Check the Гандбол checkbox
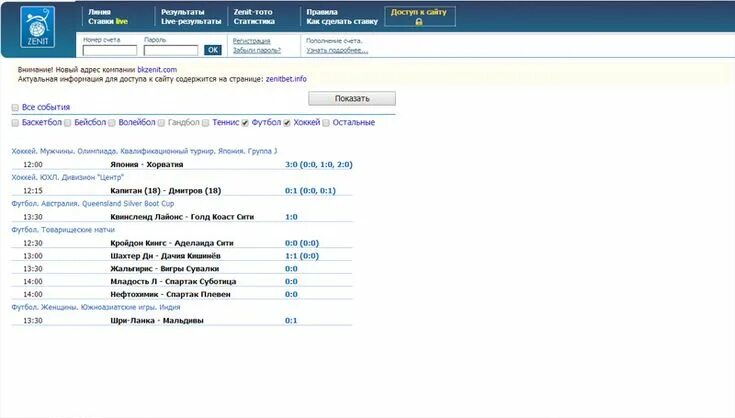 coord(161,123)
